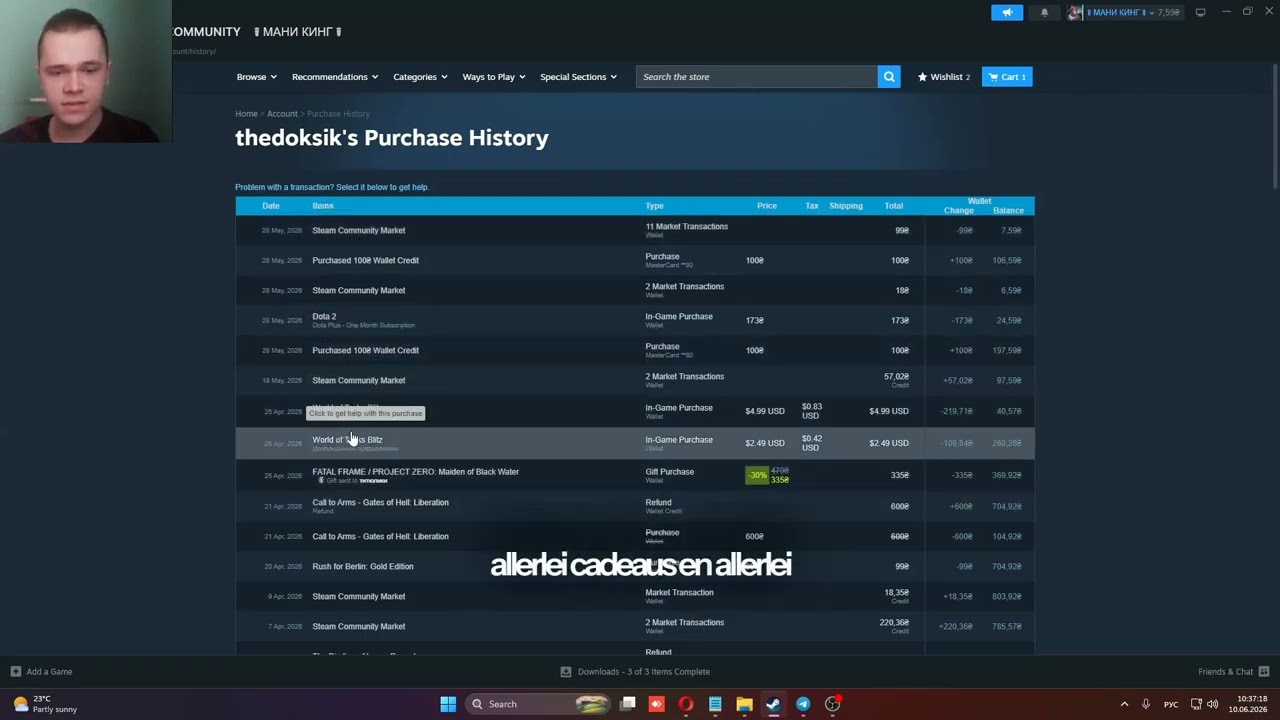Open the Wishlist star link
This screenshot has width=1280, height=720.
click(x=944, y=77)
